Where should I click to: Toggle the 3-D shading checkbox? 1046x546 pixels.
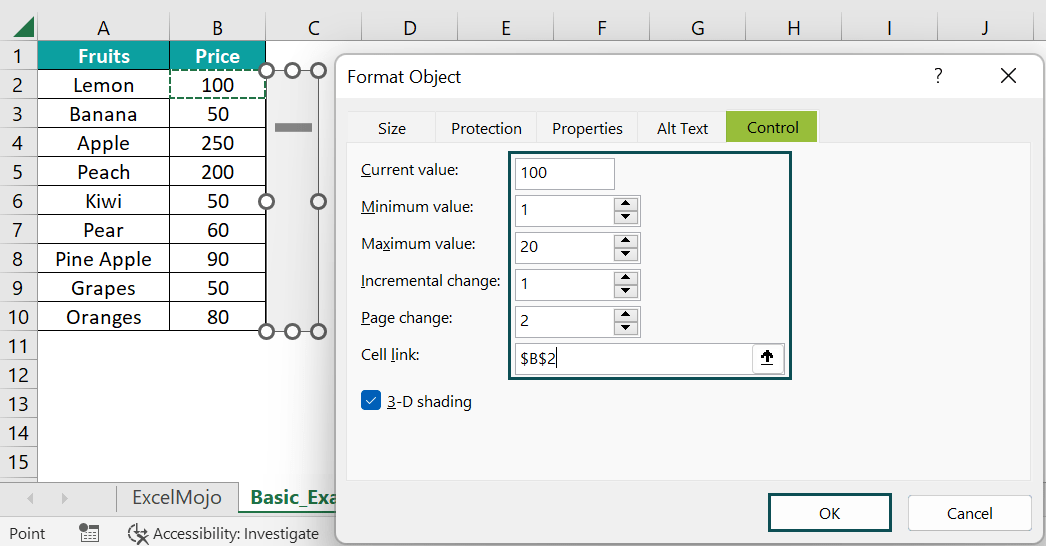371,400
